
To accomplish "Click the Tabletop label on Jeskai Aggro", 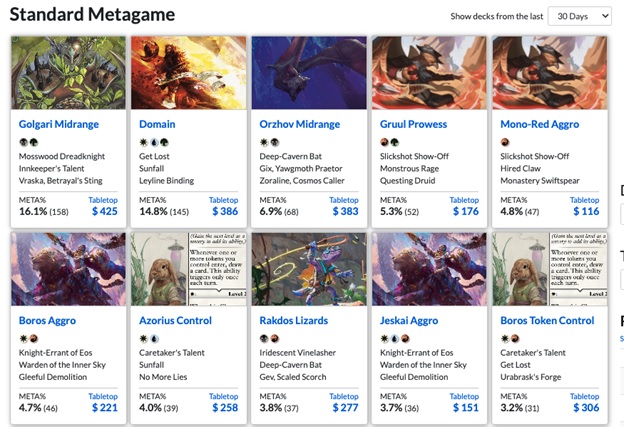I will [x=465, y=396].
